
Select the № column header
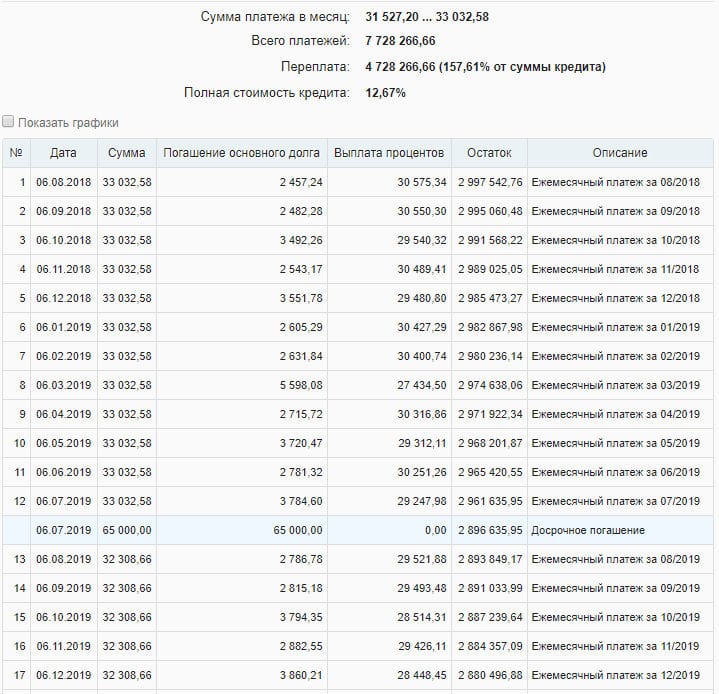coord(17,153)
